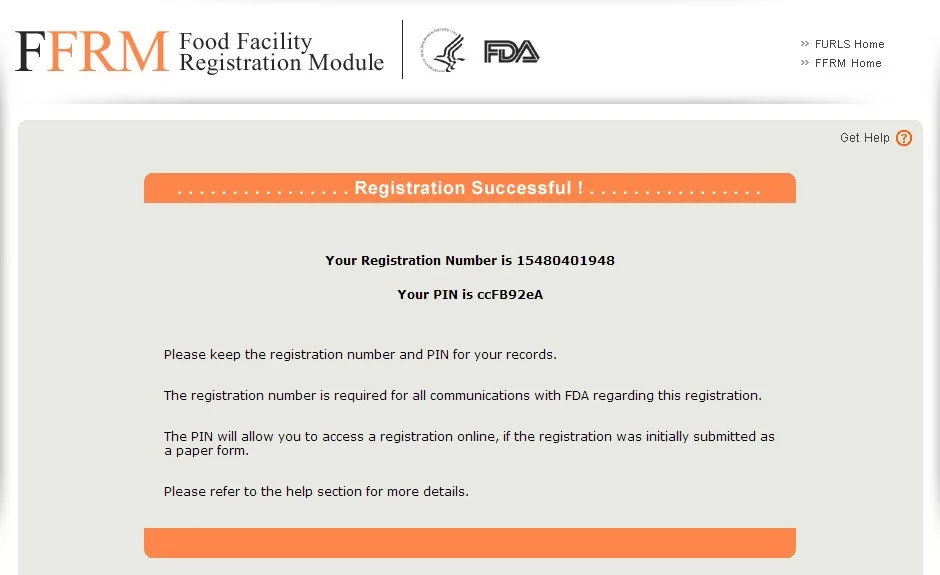The image size is (940, 575).
Task: Select the PIN value ccFB92eA
Action: click(x=510, y=295)
